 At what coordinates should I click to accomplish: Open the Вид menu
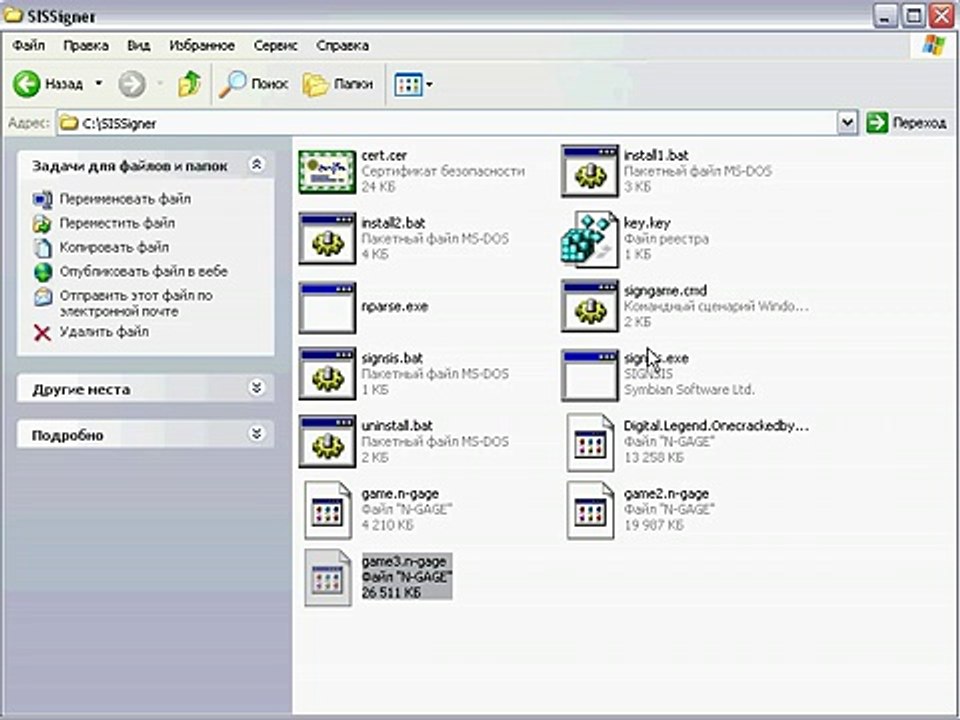coord(139,46)
